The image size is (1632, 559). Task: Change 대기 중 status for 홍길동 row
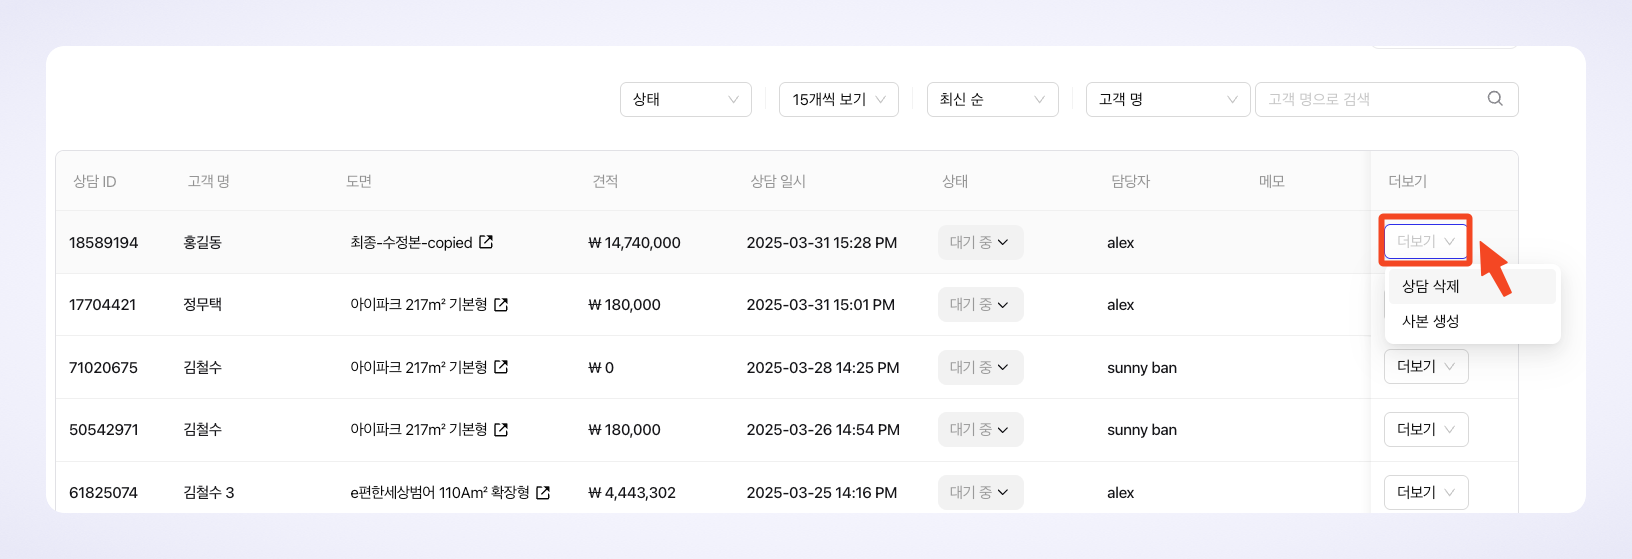(x=980, y=242)
